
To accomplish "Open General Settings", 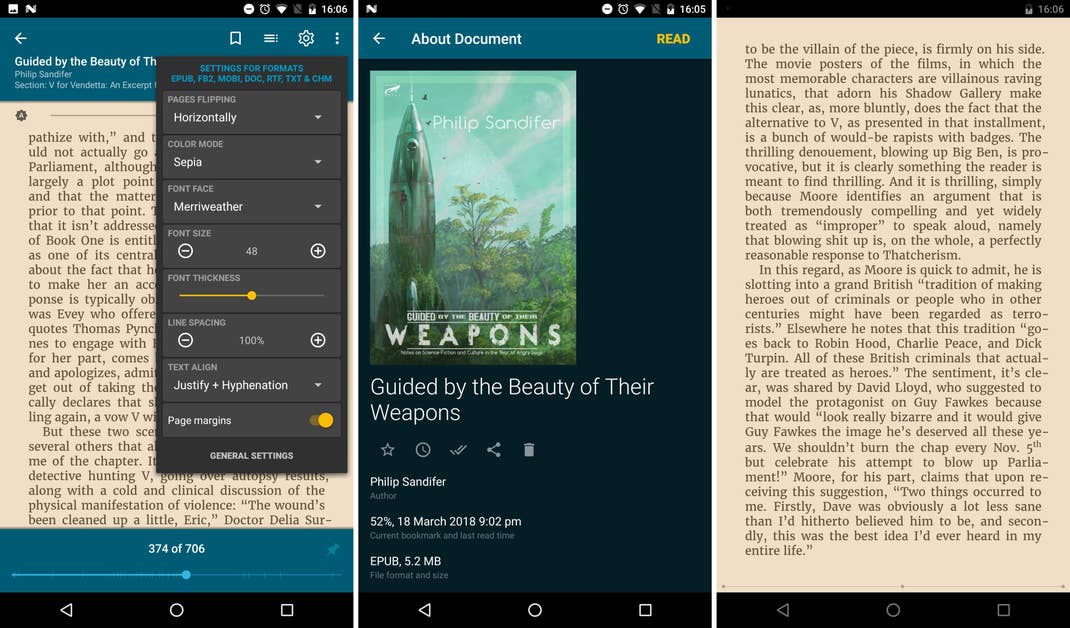I will pyautogui.click(x=251, y=456).
